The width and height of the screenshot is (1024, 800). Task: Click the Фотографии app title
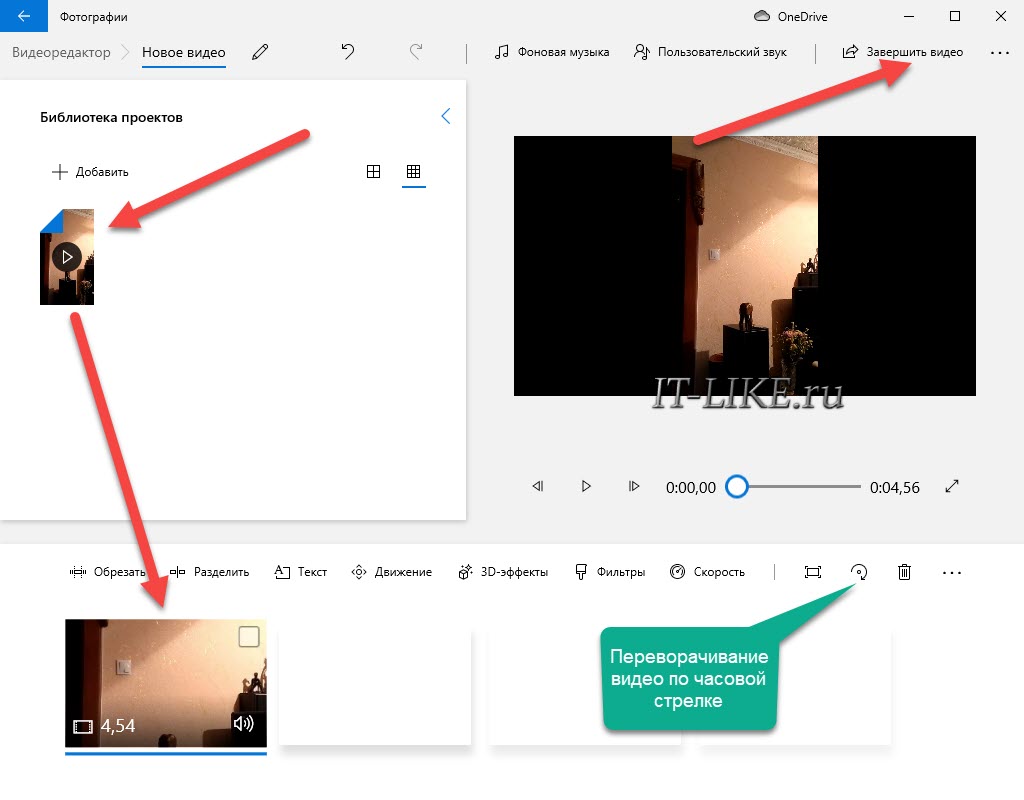pyautogui.click(x=93, y=17)
